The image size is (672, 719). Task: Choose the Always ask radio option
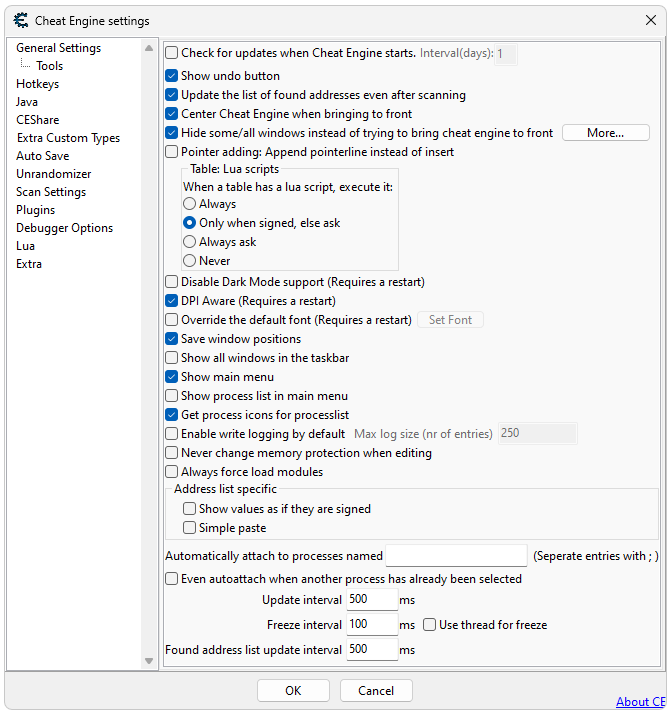click(189, 242)
